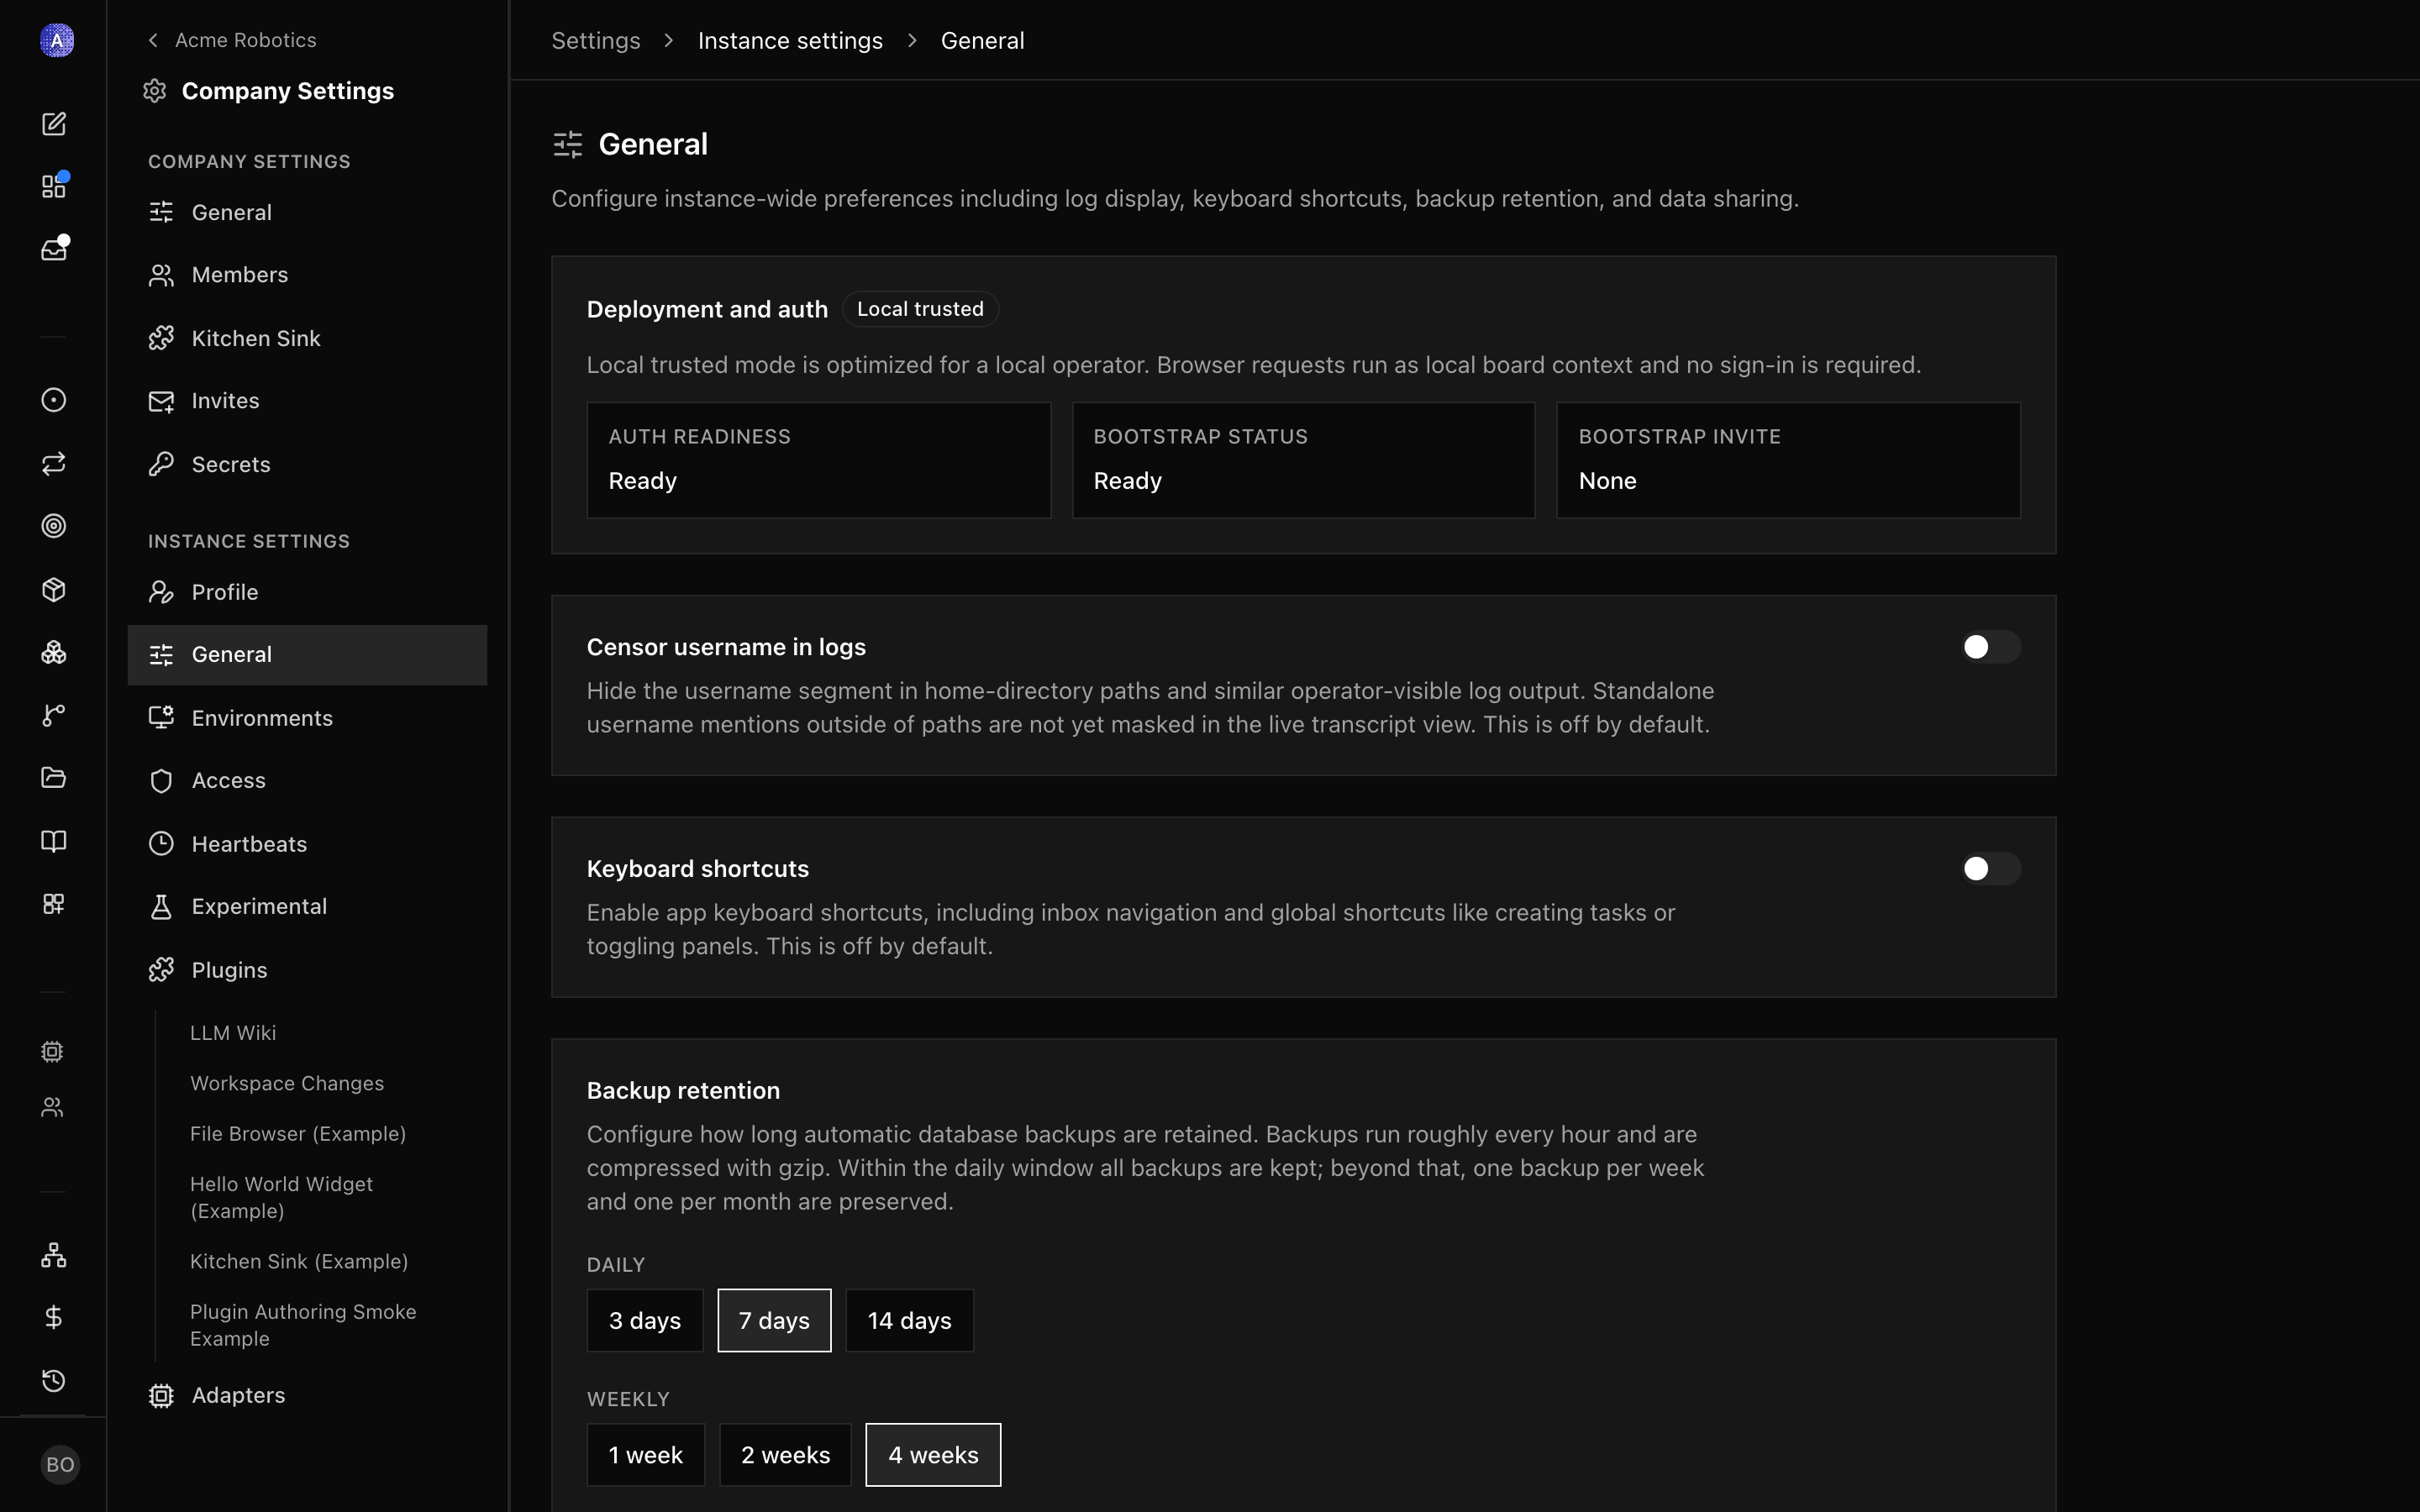Click Instance settings breadcrumb link
The image size is (2420, 1512).
pyautogui.click(x=790, y=41)
